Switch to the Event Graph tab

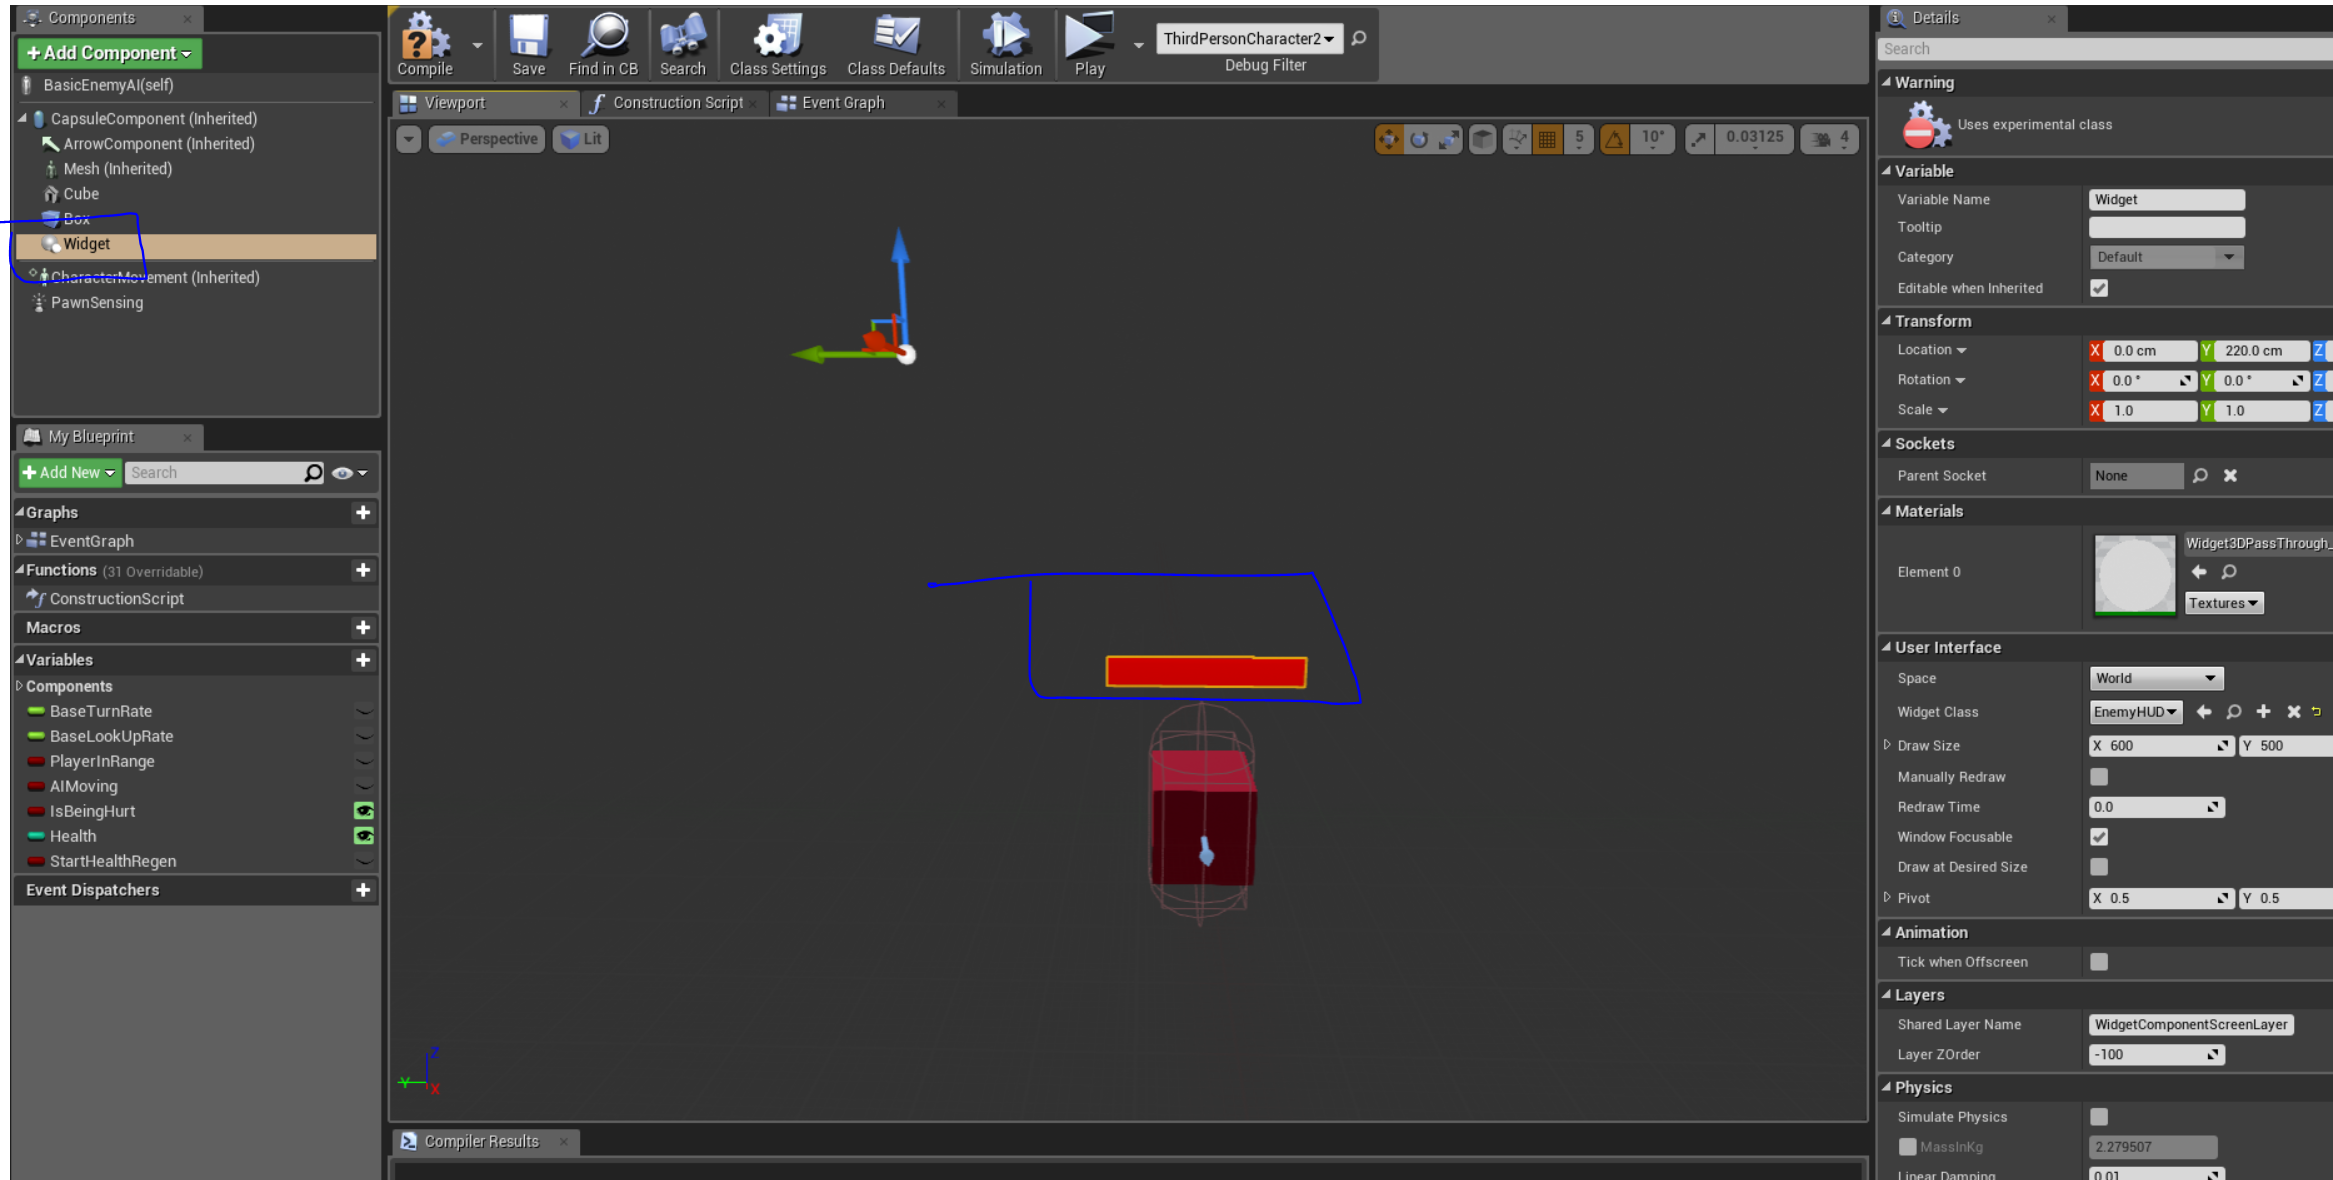pos(842,103)
